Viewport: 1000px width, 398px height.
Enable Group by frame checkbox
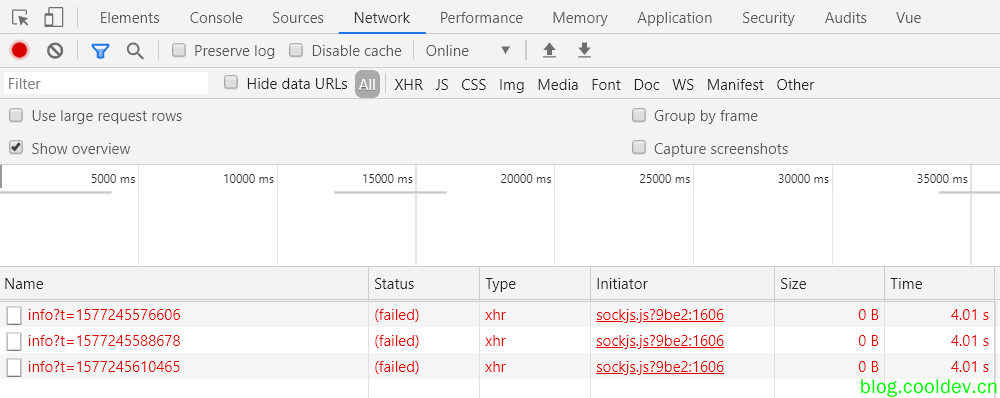pyautogui.click(x=638, y=115)
